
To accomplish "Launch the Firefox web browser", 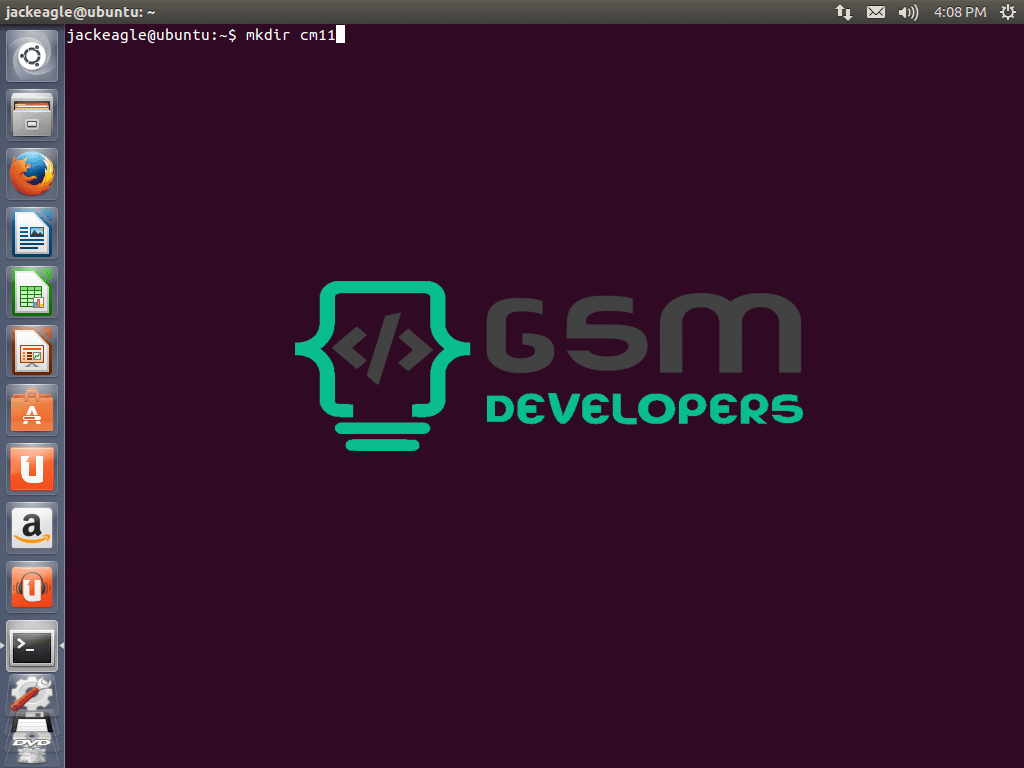I will tap(32, 174).
